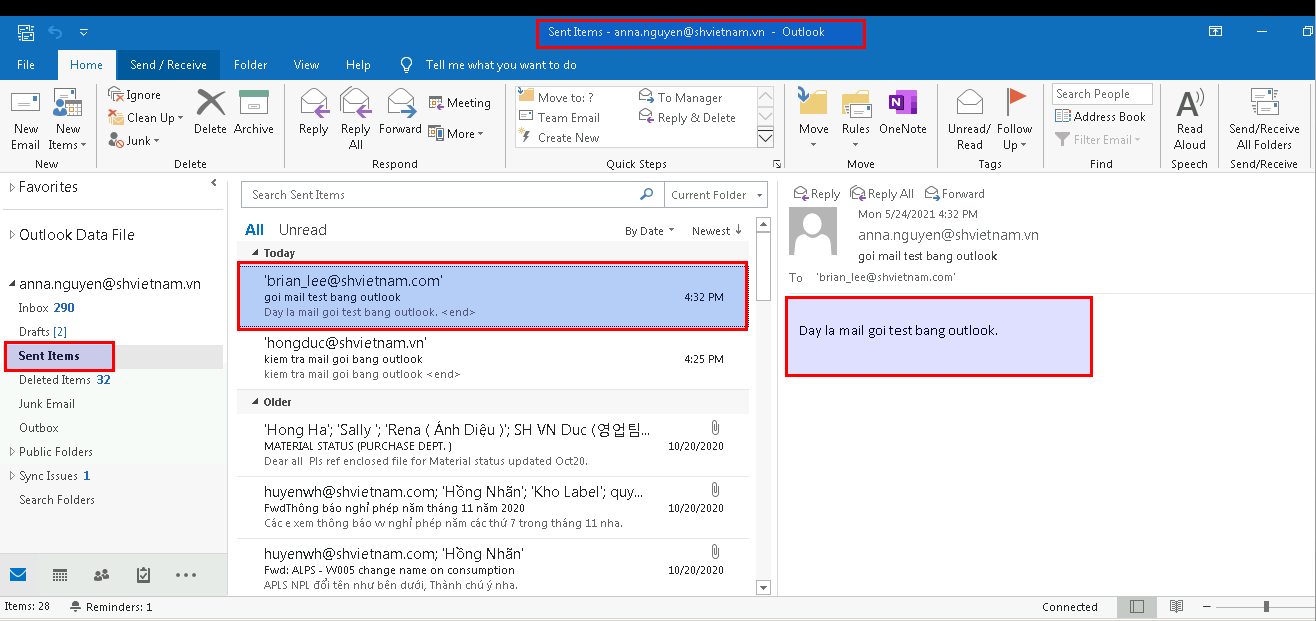Show All messages filter
This screenshot has height=621, width=1316.
255,230
